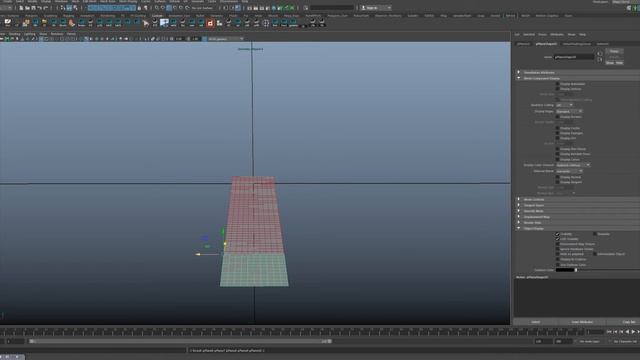Viewport: 640px width, 360px height.
Task: Click the orange 'd' icon on the shelf
Action: (210, 23)
